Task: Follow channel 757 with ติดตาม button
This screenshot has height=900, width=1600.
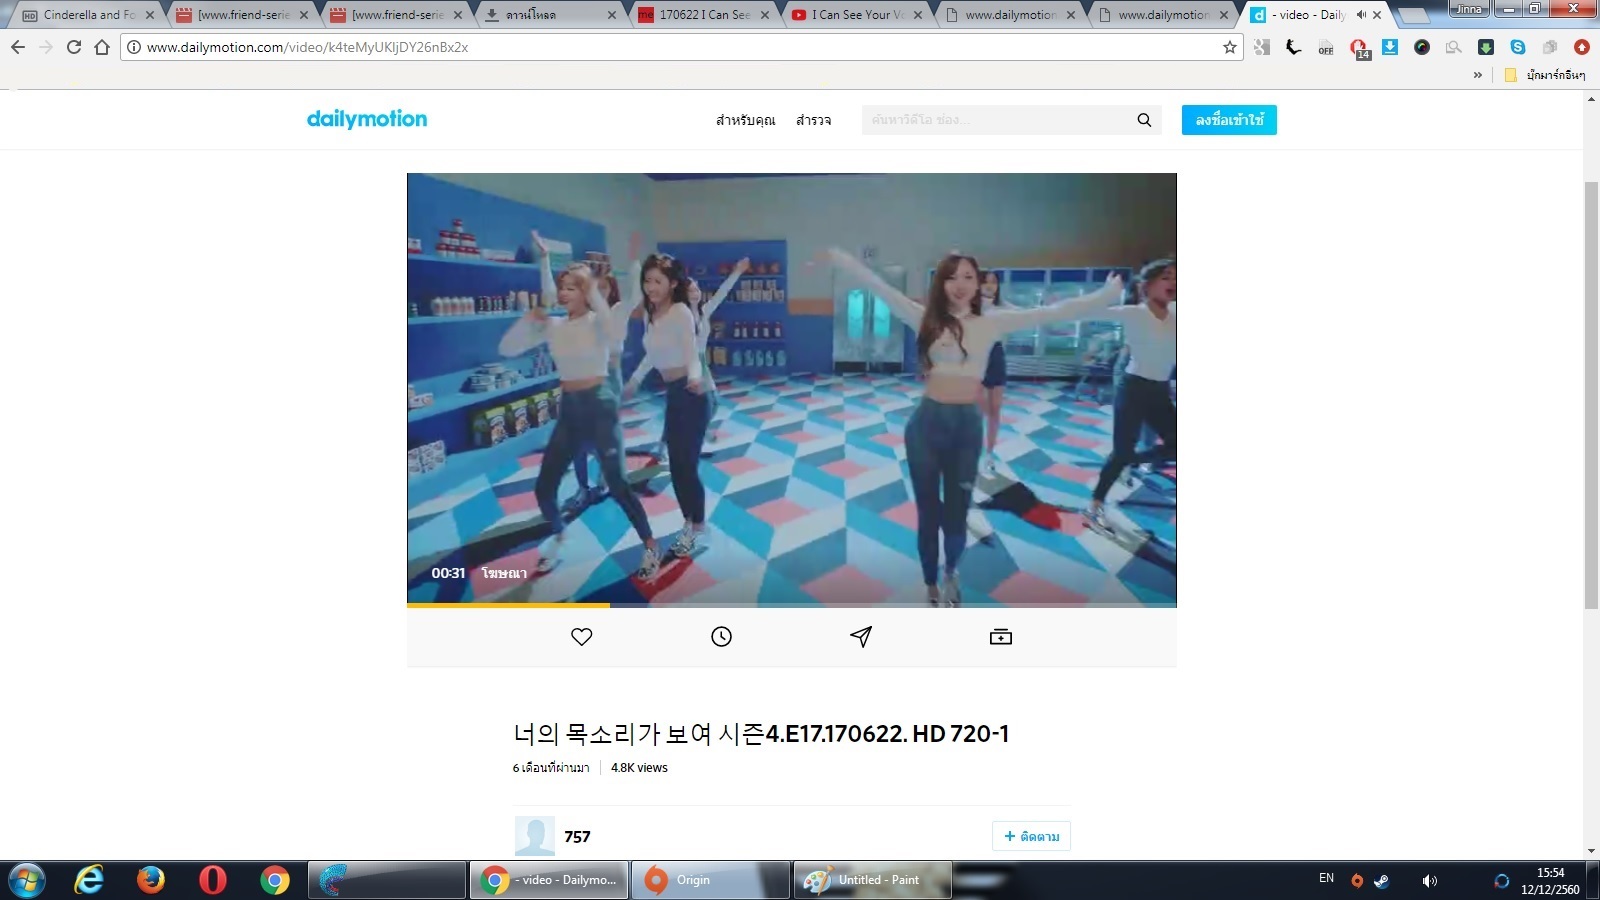Action: click(x=1031, y=836)
